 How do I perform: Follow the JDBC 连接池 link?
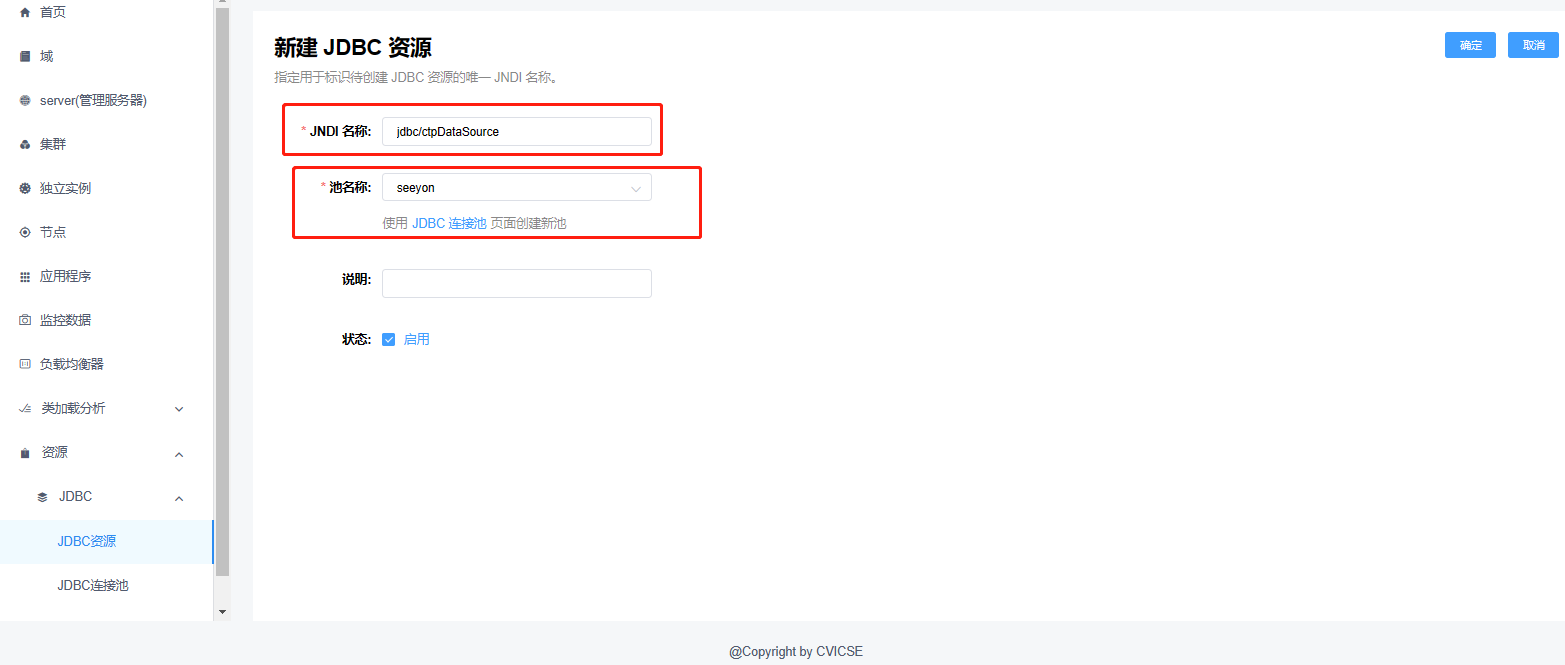coord(449,223)
